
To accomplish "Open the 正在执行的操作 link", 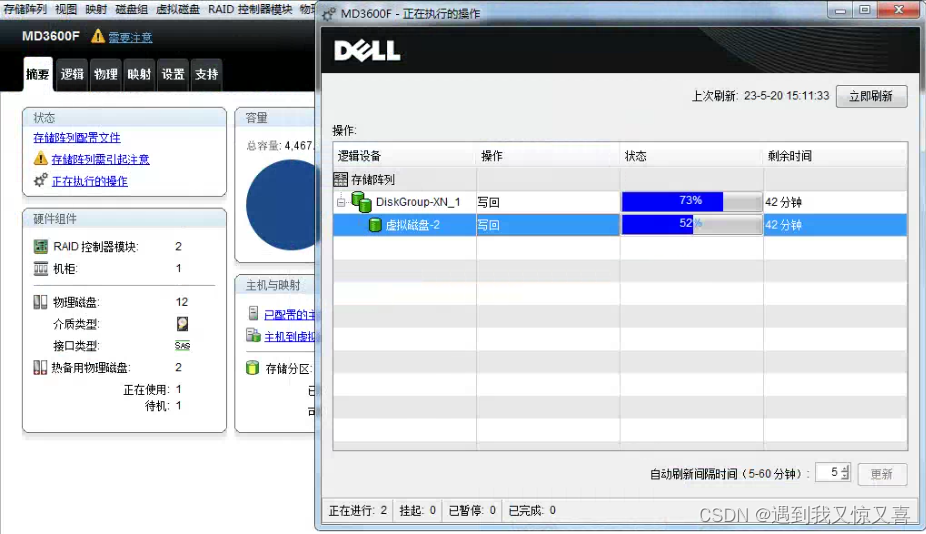I will [90, 181].
